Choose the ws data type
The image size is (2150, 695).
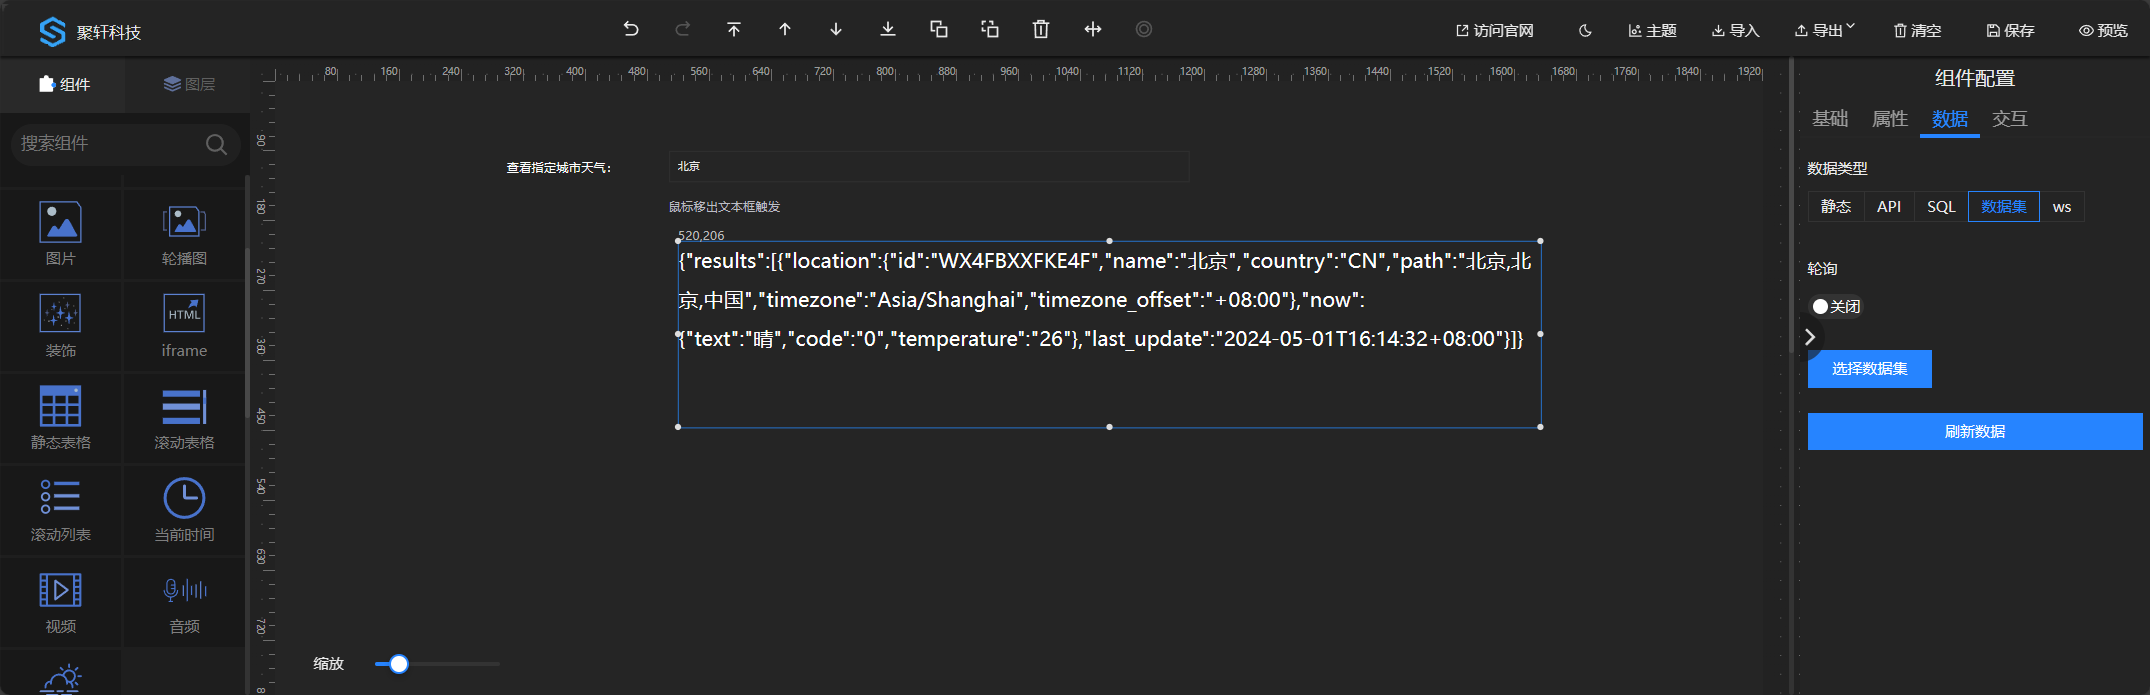2062,207
